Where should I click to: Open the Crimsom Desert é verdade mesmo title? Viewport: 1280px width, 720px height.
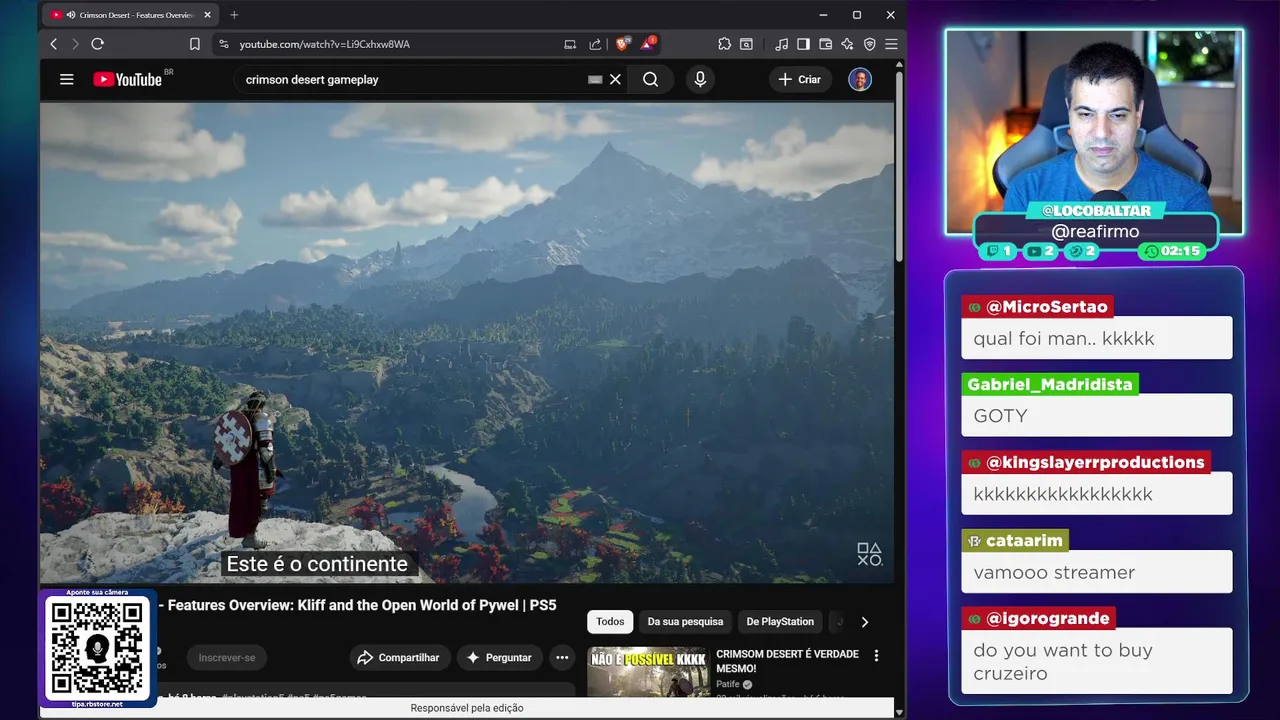pos(787,661)
